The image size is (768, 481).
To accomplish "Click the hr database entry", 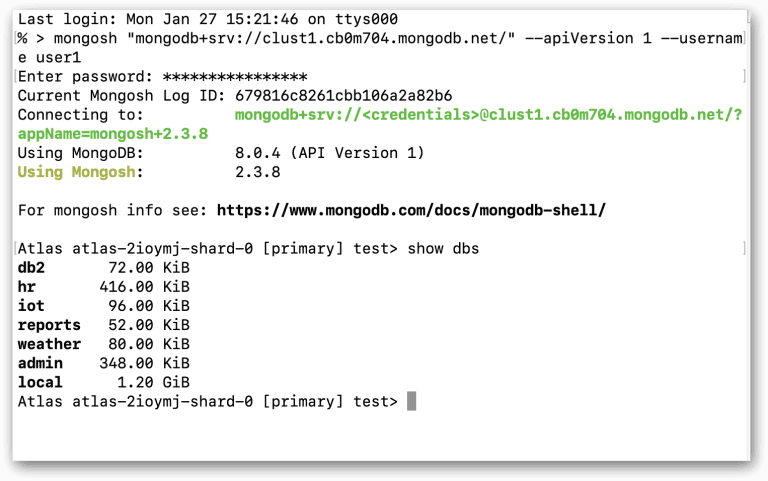I will [27, 287].
